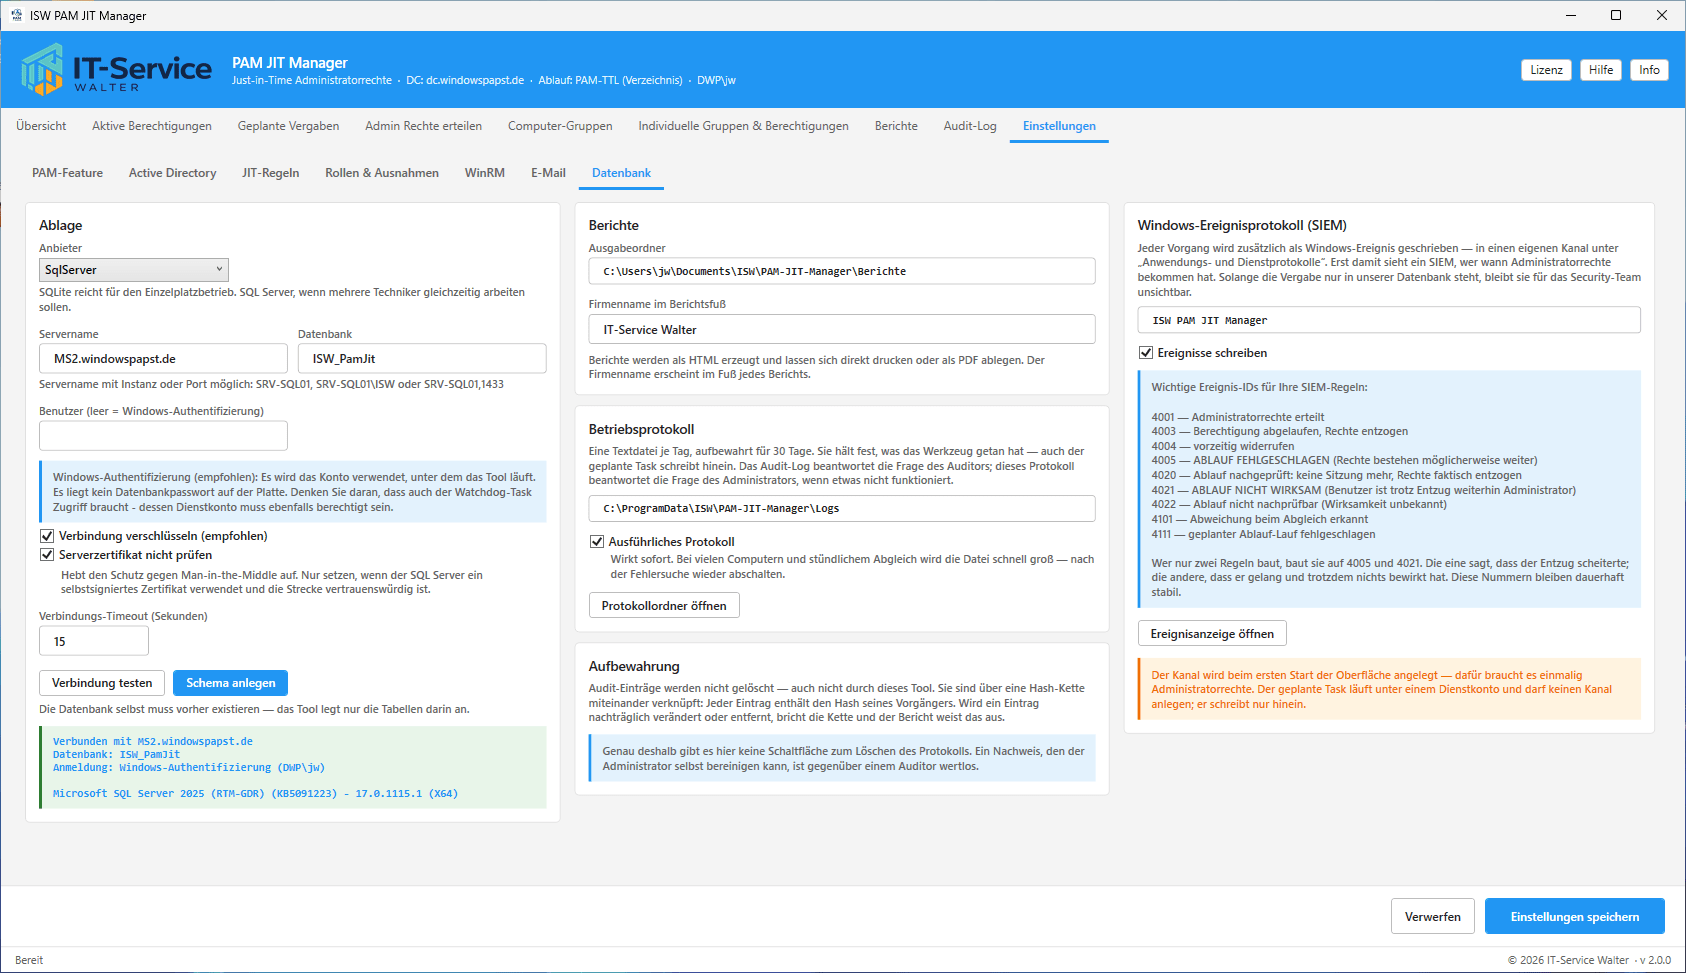This screenshot has width=1686, height=973.
Task: Click the IT-Service Walter logo
Action: [x=116, y=69]
